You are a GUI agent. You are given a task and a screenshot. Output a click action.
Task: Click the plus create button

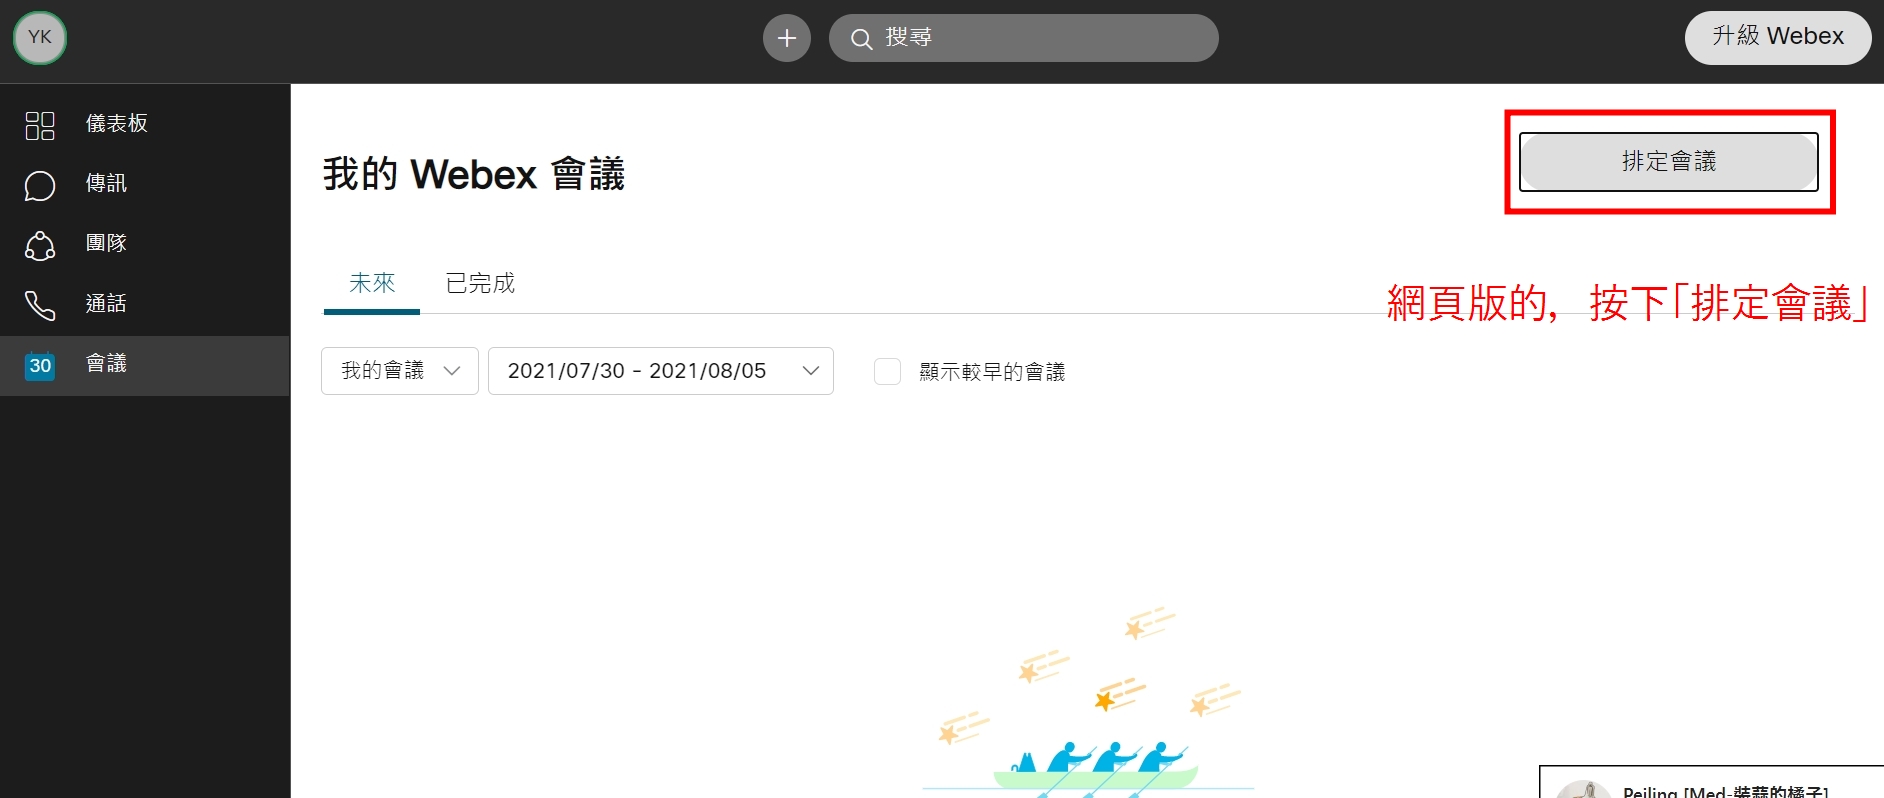[787, 38]
